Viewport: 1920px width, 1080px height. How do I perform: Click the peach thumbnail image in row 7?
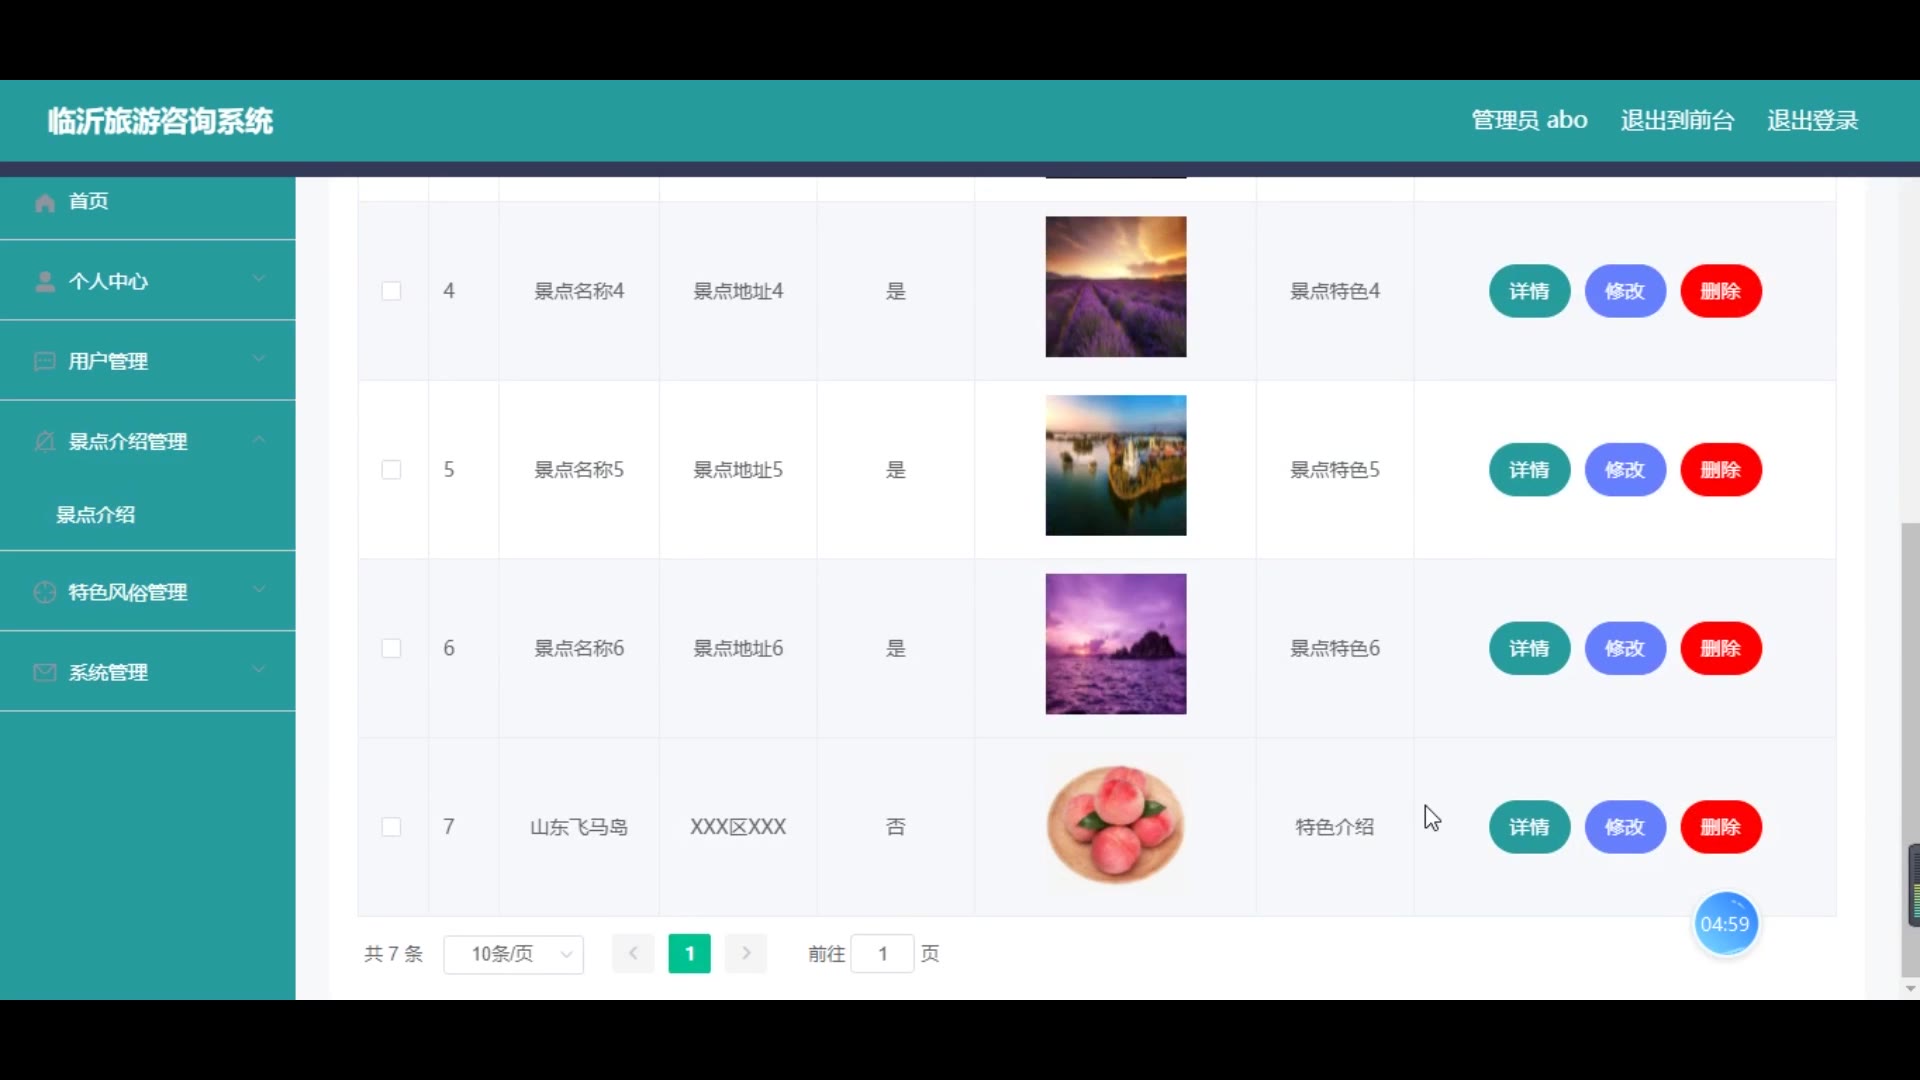1116,825
